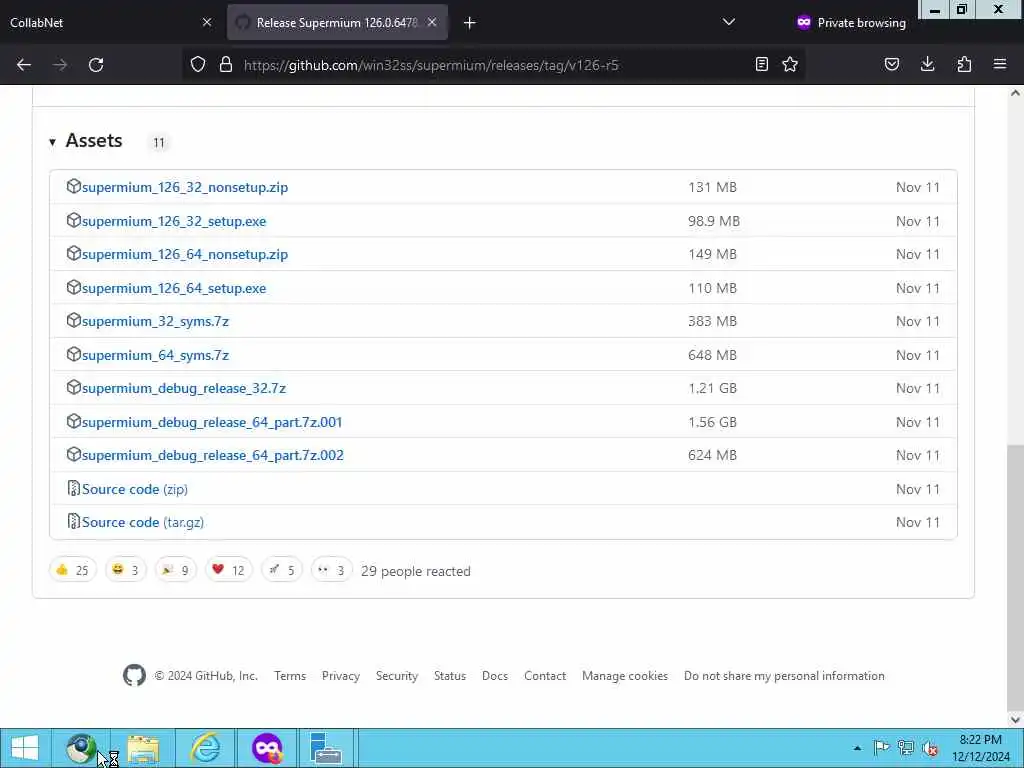Download supermium_126_32_setup.exe
Image resolution: width=1024 pixels, height=768 pixels.
tap(174, 221)
